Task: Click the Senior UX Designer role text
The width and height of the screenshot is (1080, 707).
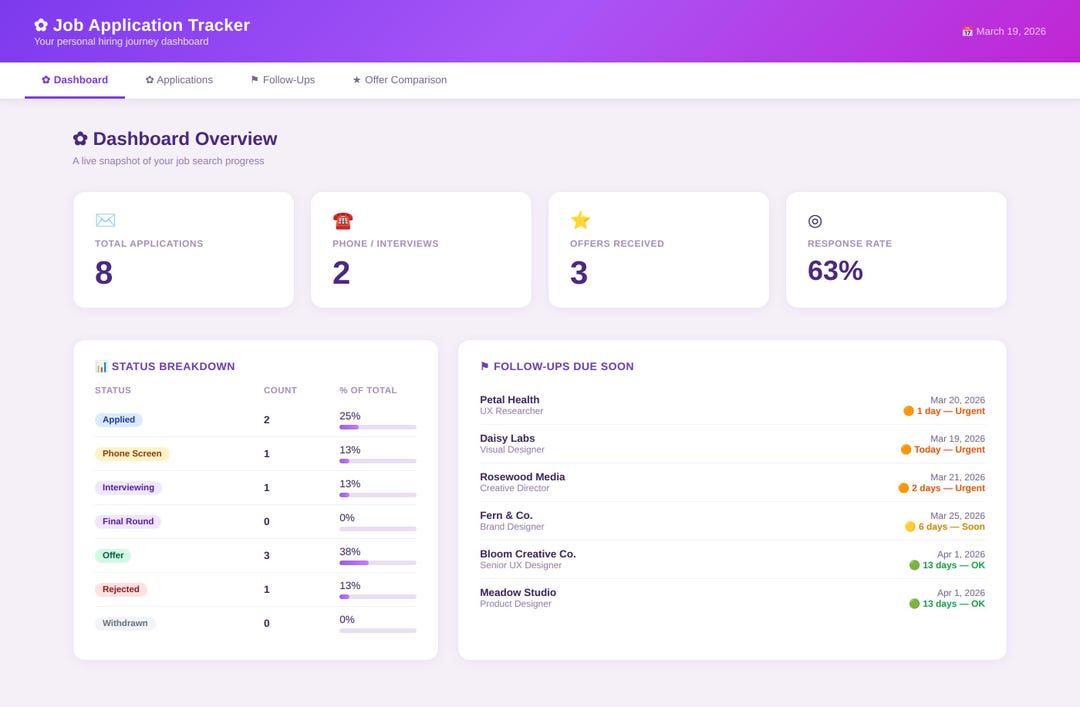Action: click(521, 565)
